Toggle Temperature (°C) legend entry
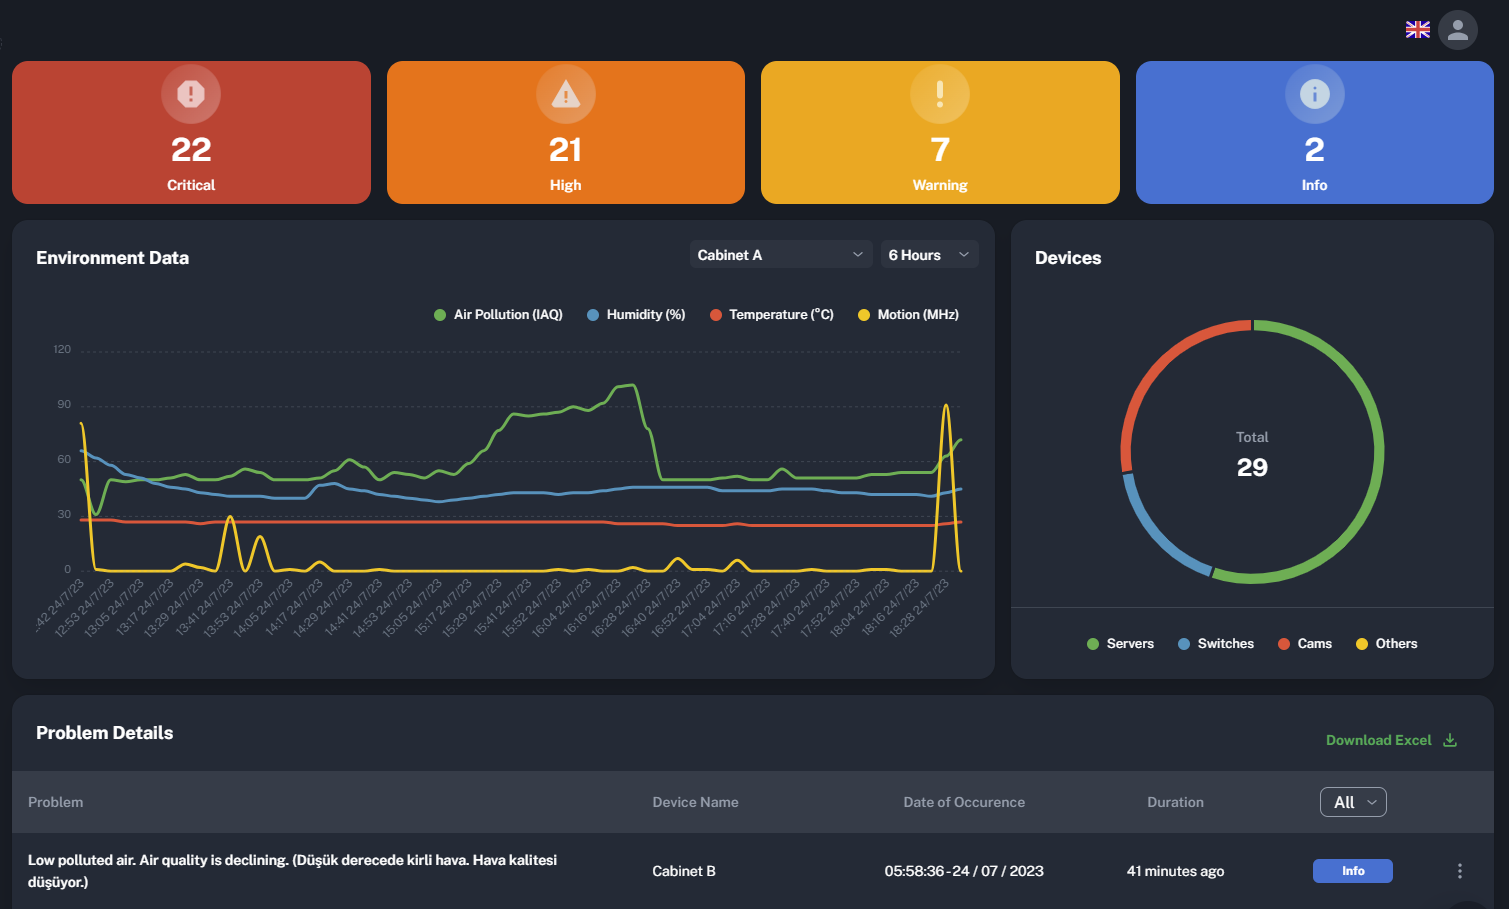The height and width of the screenshot is (909, 1509). (771, 315)
